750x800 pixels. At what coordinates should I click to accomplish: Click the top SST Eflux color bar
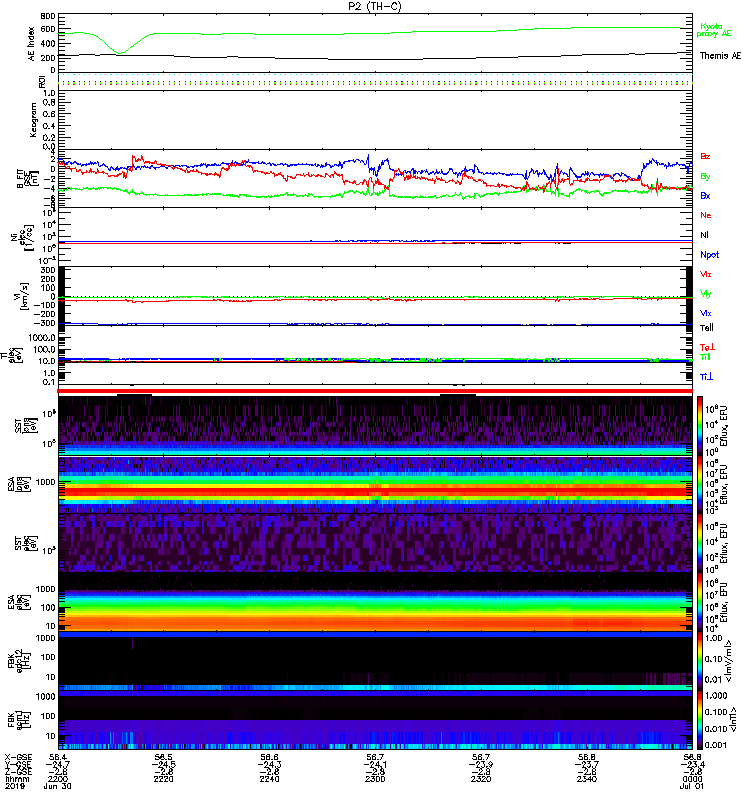click(x=701, y=423)
